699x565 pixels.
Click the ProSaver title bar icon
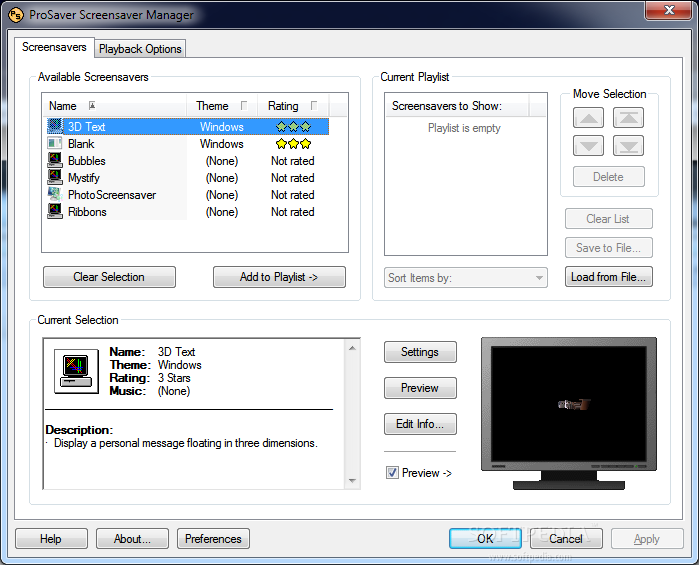pyautogui.click(x=16, y=15)
